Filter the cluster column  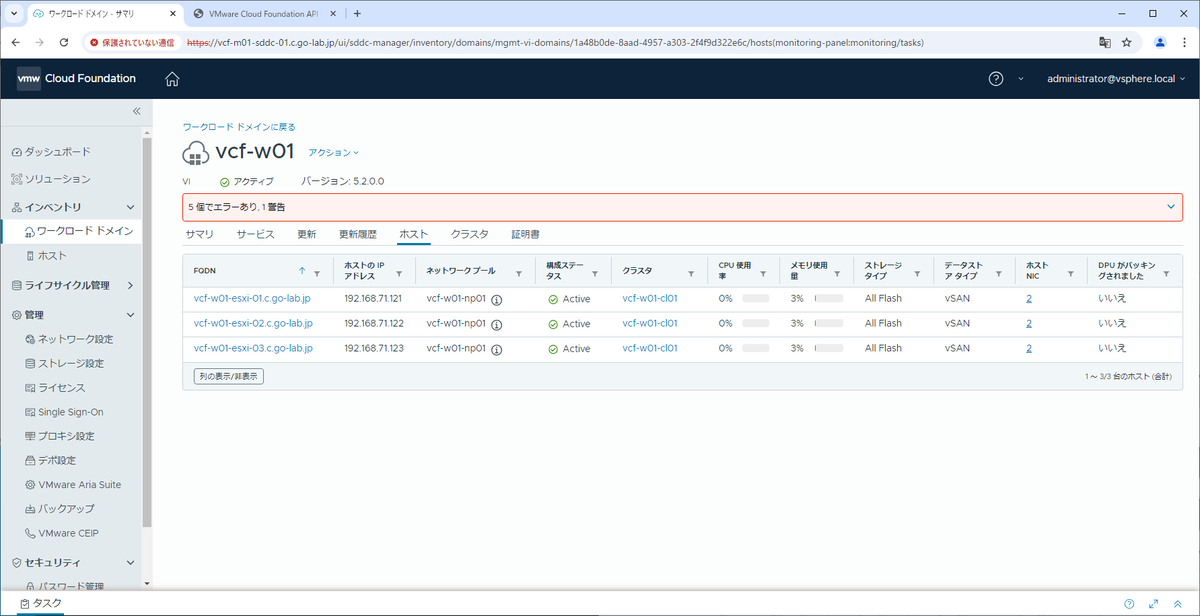click(x=692, y=272)
